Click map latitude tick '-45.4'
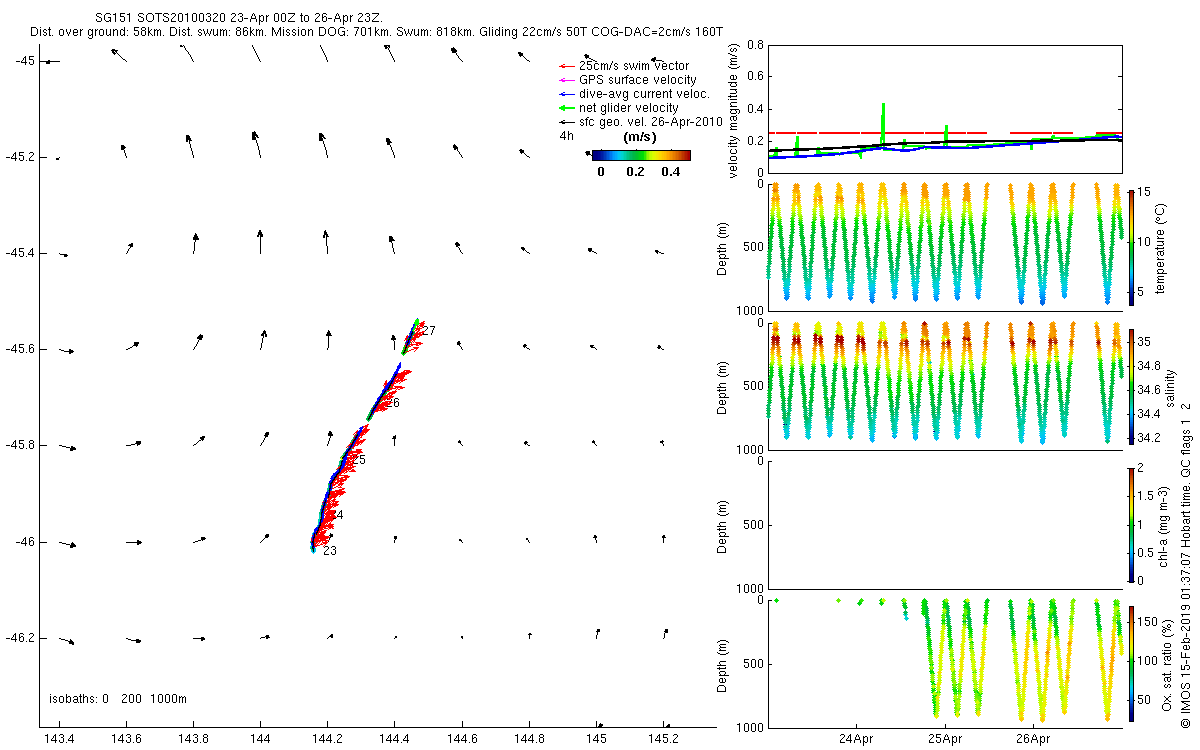The height and width of the screenshot is (750, 1200). coord(19,254)
